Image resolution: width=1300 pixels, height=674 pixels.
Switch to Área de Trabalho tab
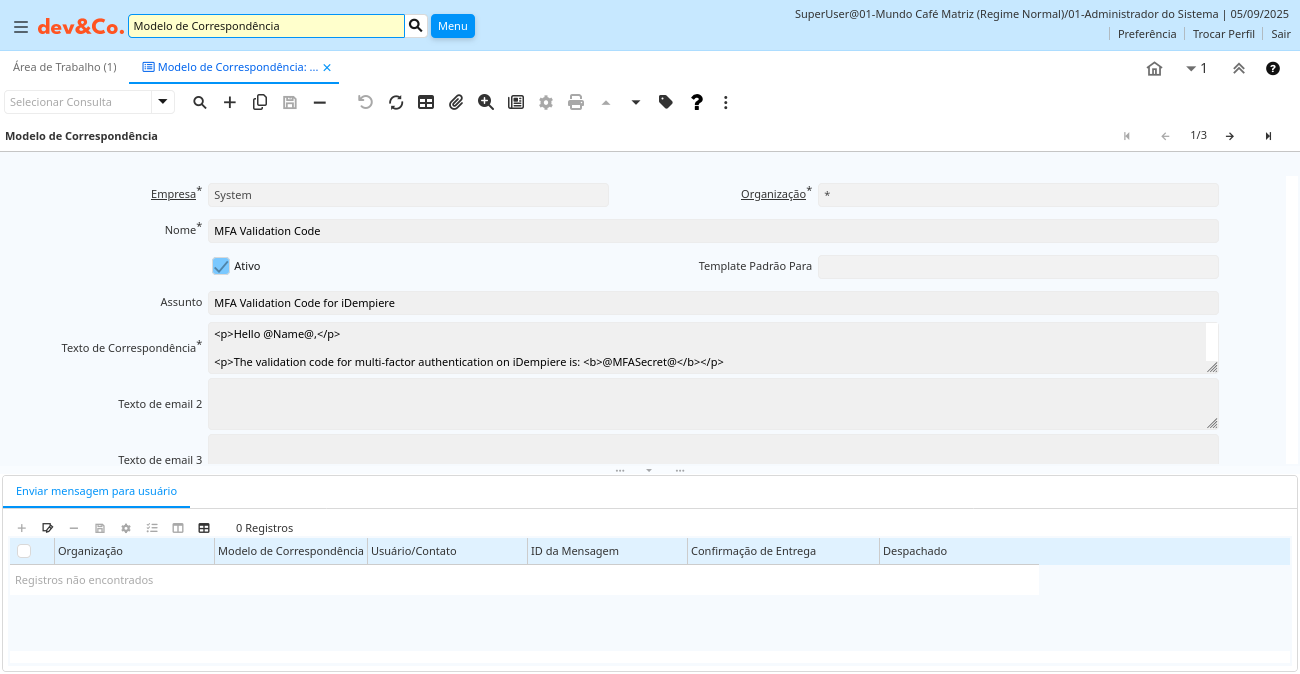coord(64,67)
